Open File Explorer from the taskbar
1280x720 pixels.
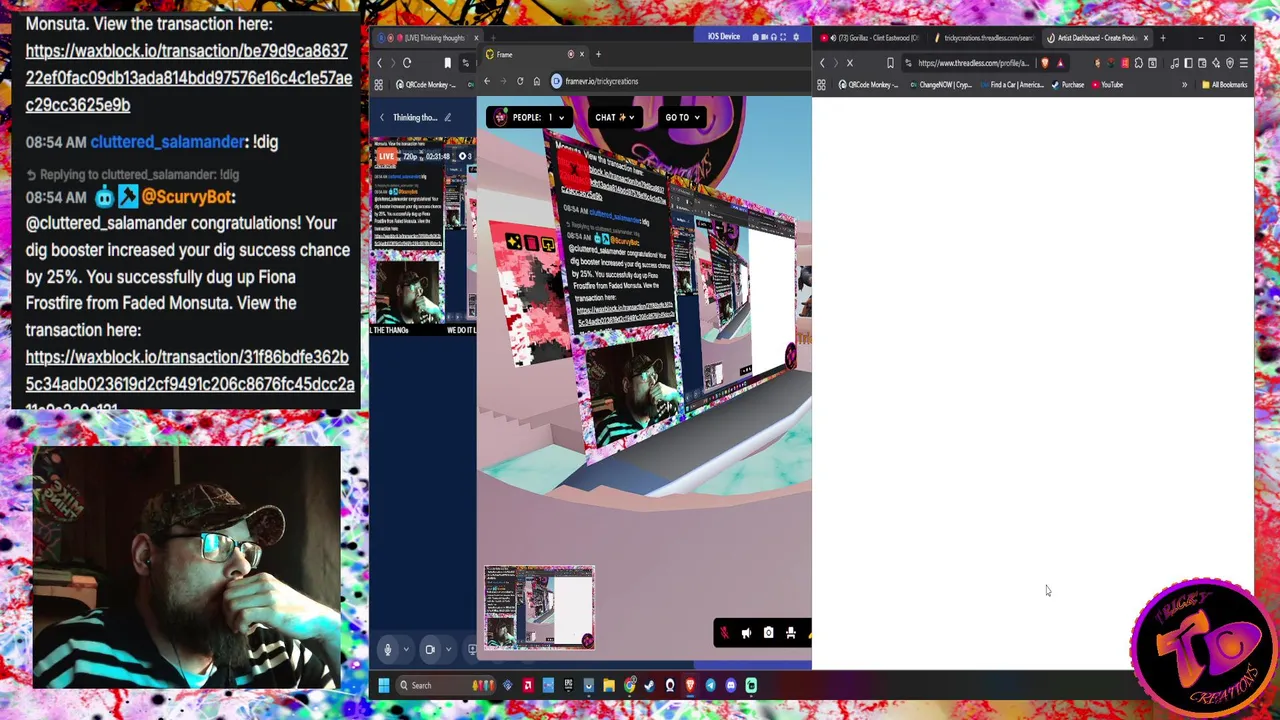(x=609, y=685)
